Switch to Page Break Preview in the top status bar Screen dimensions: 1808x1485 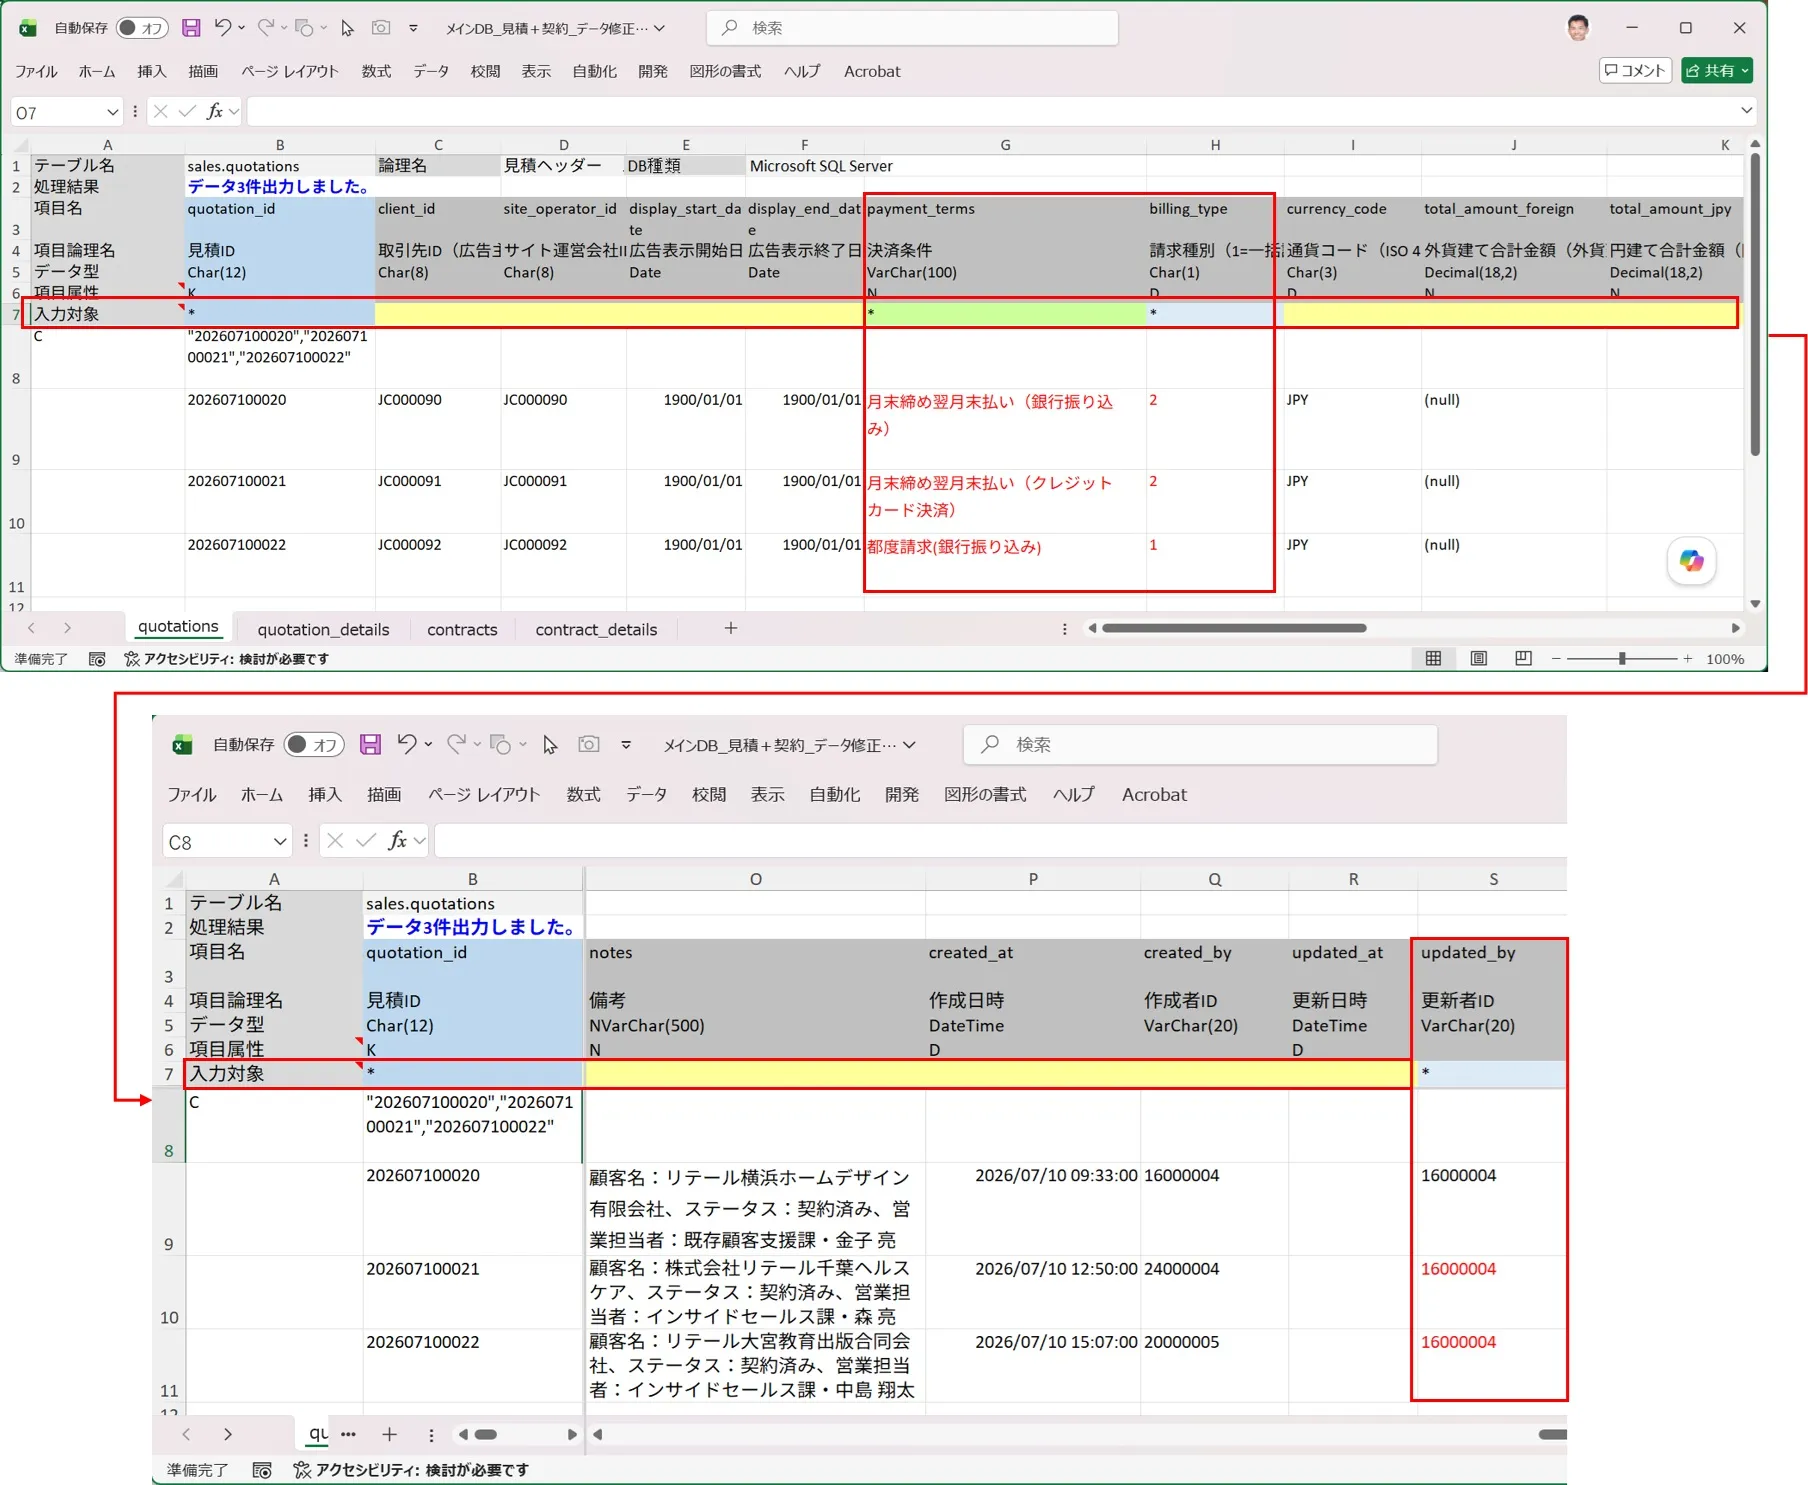point(1523,658)
